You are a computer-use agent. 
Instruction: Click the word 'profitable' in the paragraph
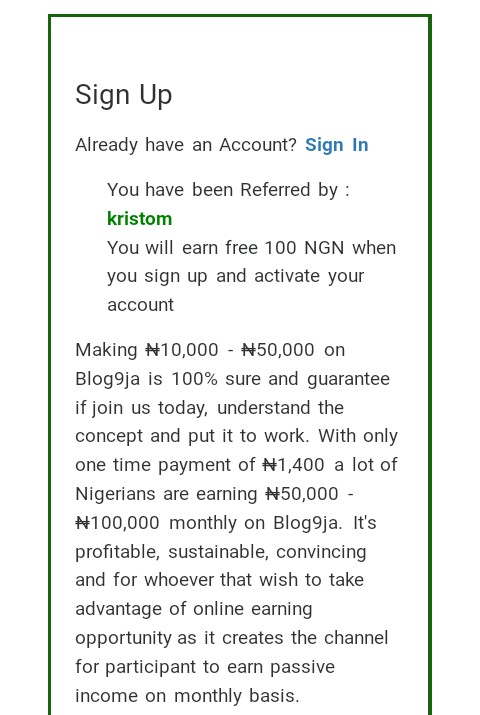tap(117, 552)
